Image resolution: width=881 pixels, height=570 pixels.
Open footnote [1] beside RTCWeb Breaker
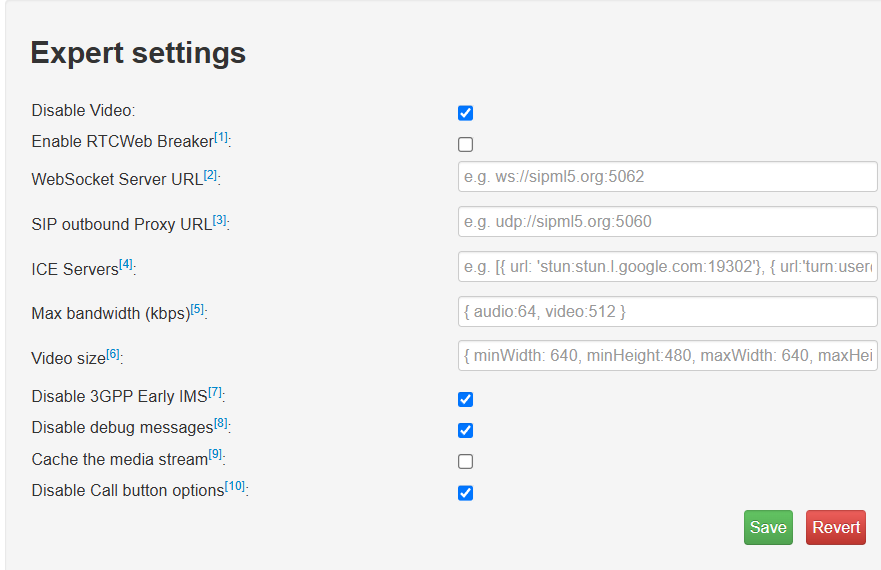221,138
